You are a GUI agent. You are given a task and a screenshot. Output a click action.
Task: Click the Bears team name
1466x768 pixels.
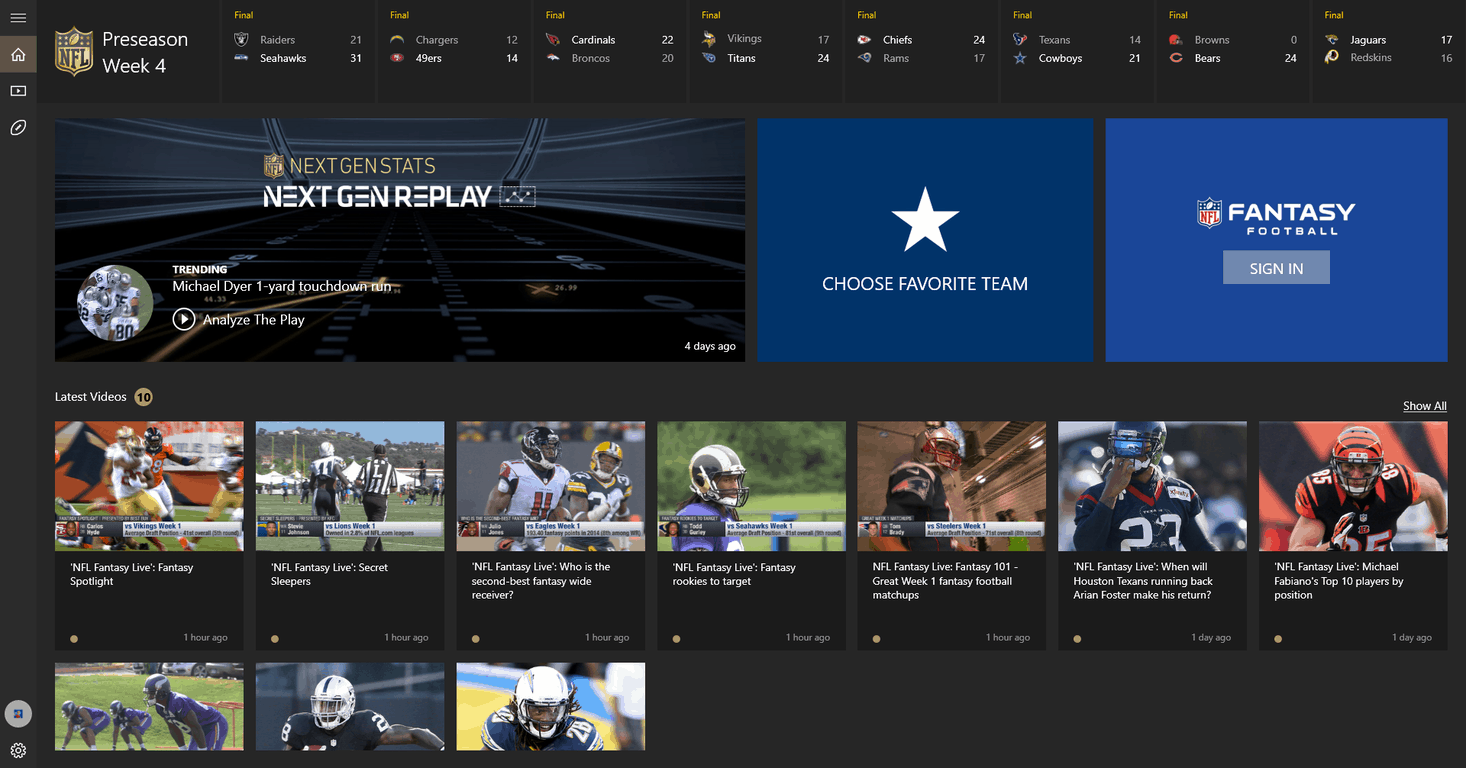click(1207, 58)
